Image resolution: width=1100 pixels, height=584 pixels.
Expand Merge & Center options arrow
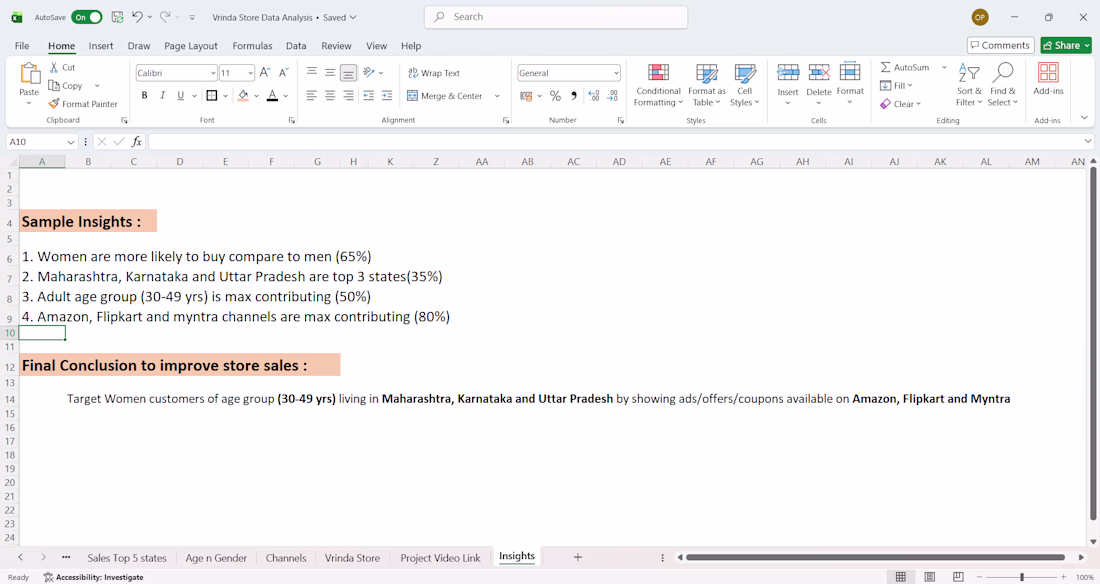pos(497,96)
